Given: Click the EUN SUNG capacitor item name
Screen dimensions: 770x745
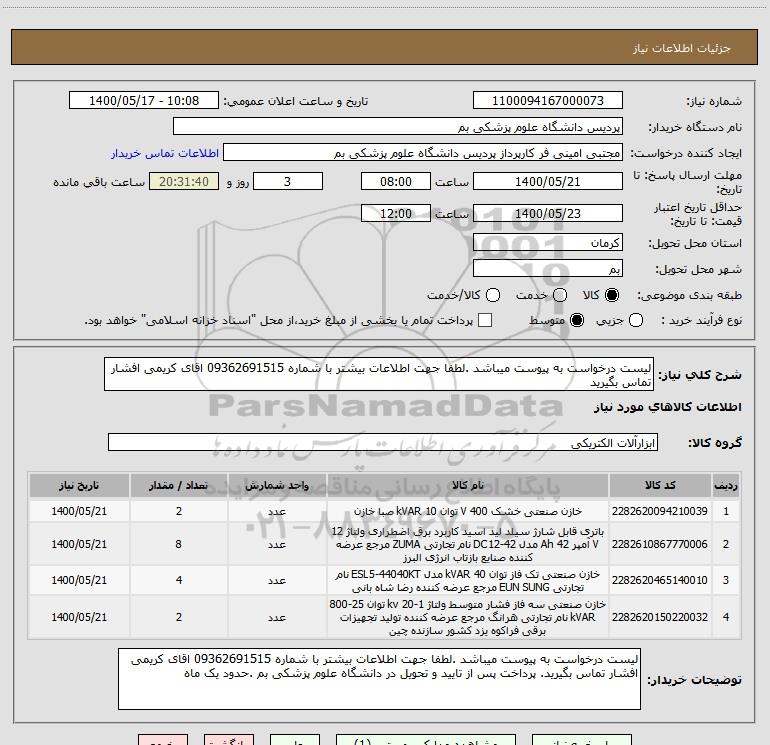Looking at the screenshot, I should coord(468,580).
